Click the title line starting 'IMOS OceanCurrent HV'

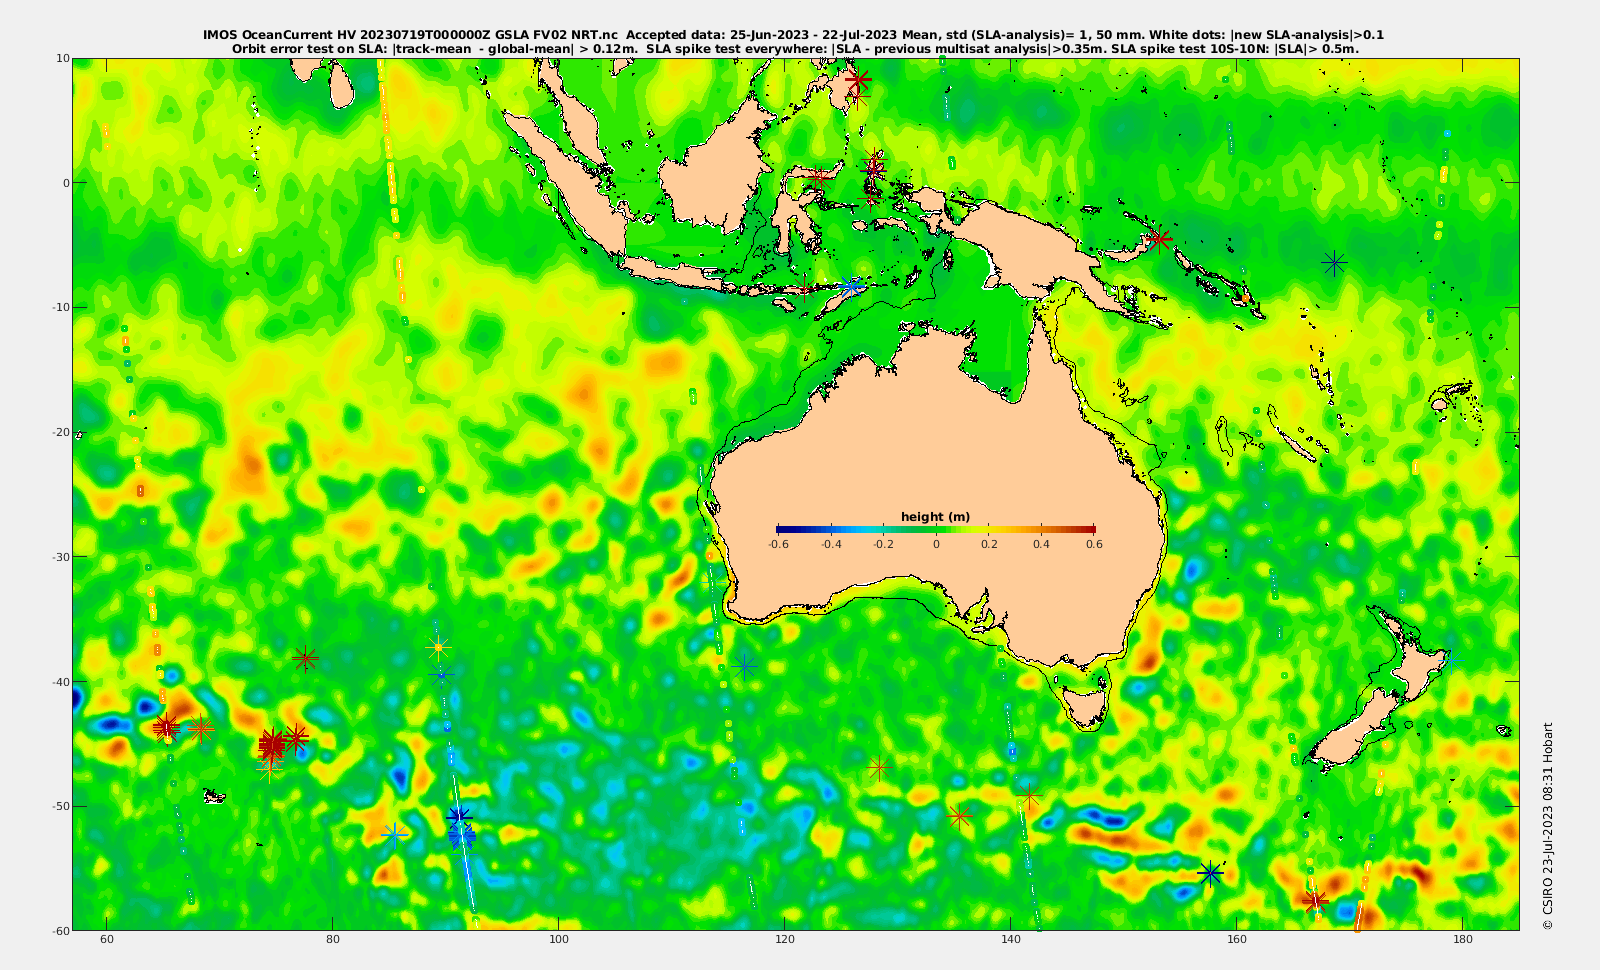coord(794,35)
